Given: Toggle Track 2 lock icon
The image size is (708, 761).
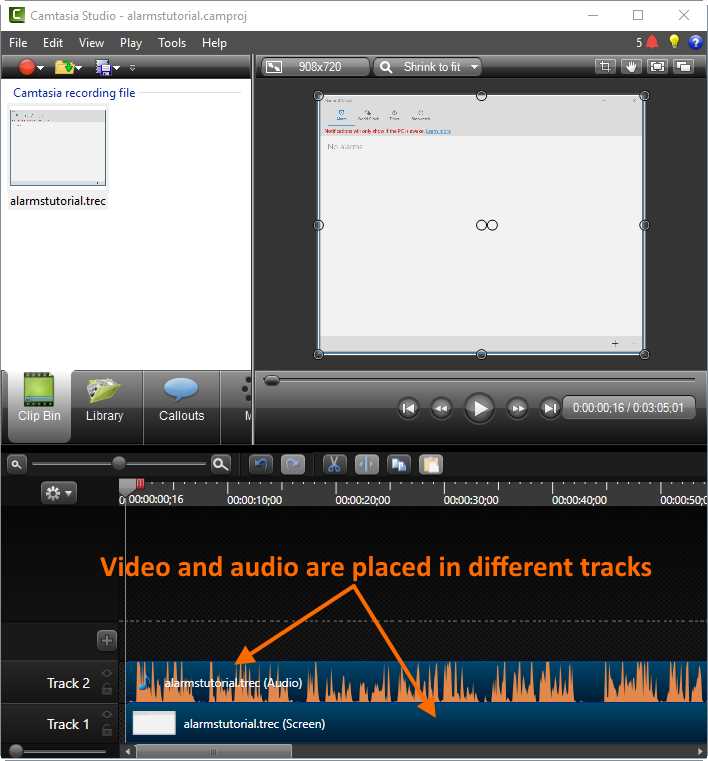Looking at the screenshot, I should (107, 688).
